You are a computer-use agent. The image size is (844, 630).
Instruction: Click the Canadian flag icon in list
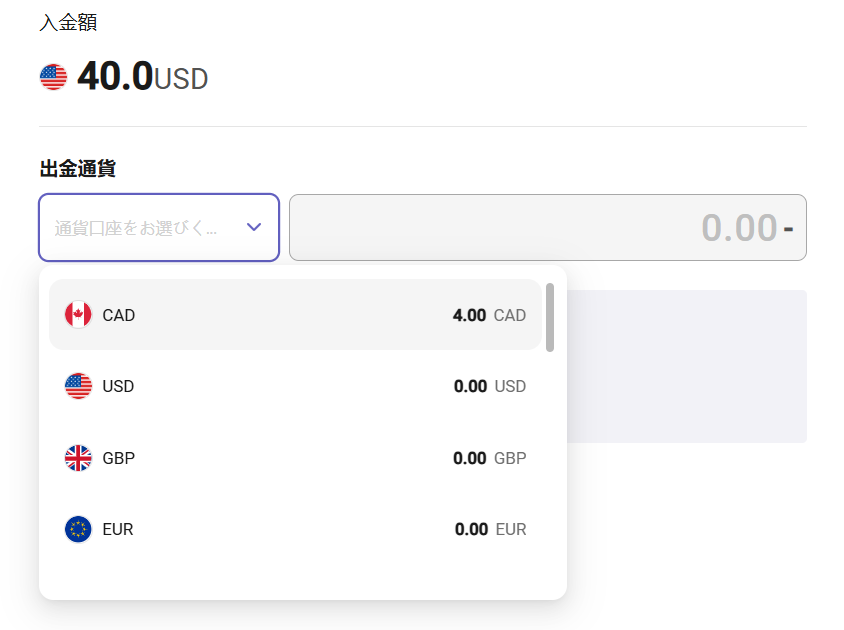click(78, 314)
